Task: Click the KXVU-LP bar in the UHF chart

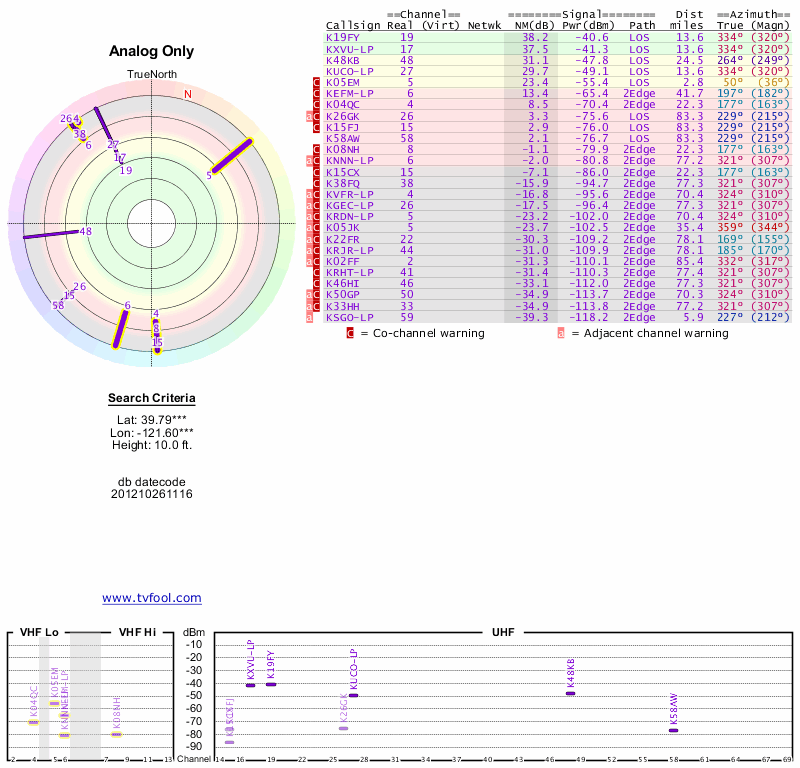Action: coord(250,685)
